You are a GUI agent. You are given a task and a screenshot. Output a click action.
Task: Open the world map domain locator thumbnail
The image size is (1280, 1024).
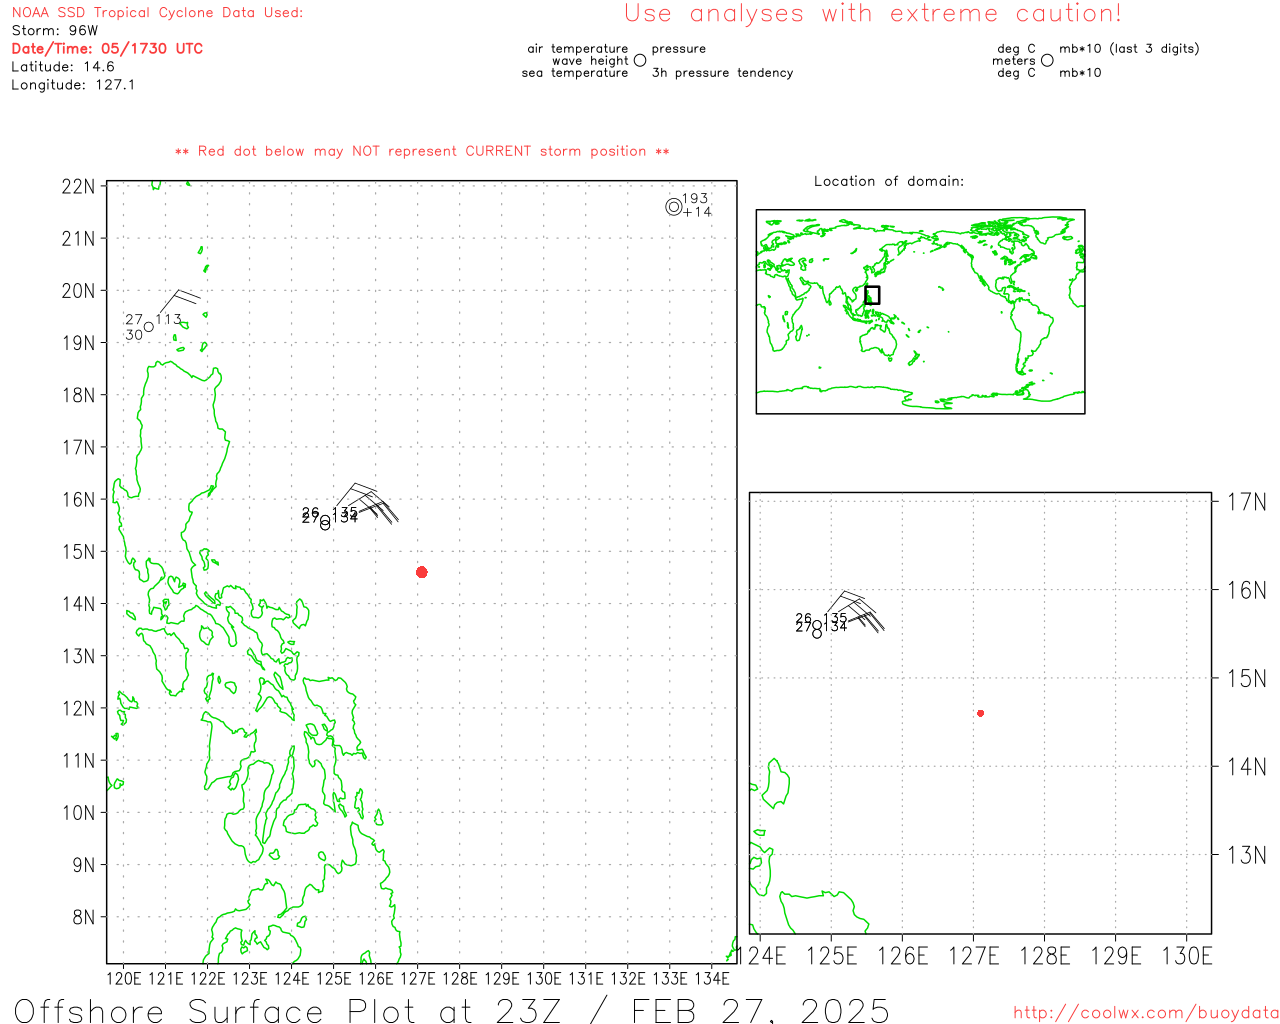click(920, 311)
